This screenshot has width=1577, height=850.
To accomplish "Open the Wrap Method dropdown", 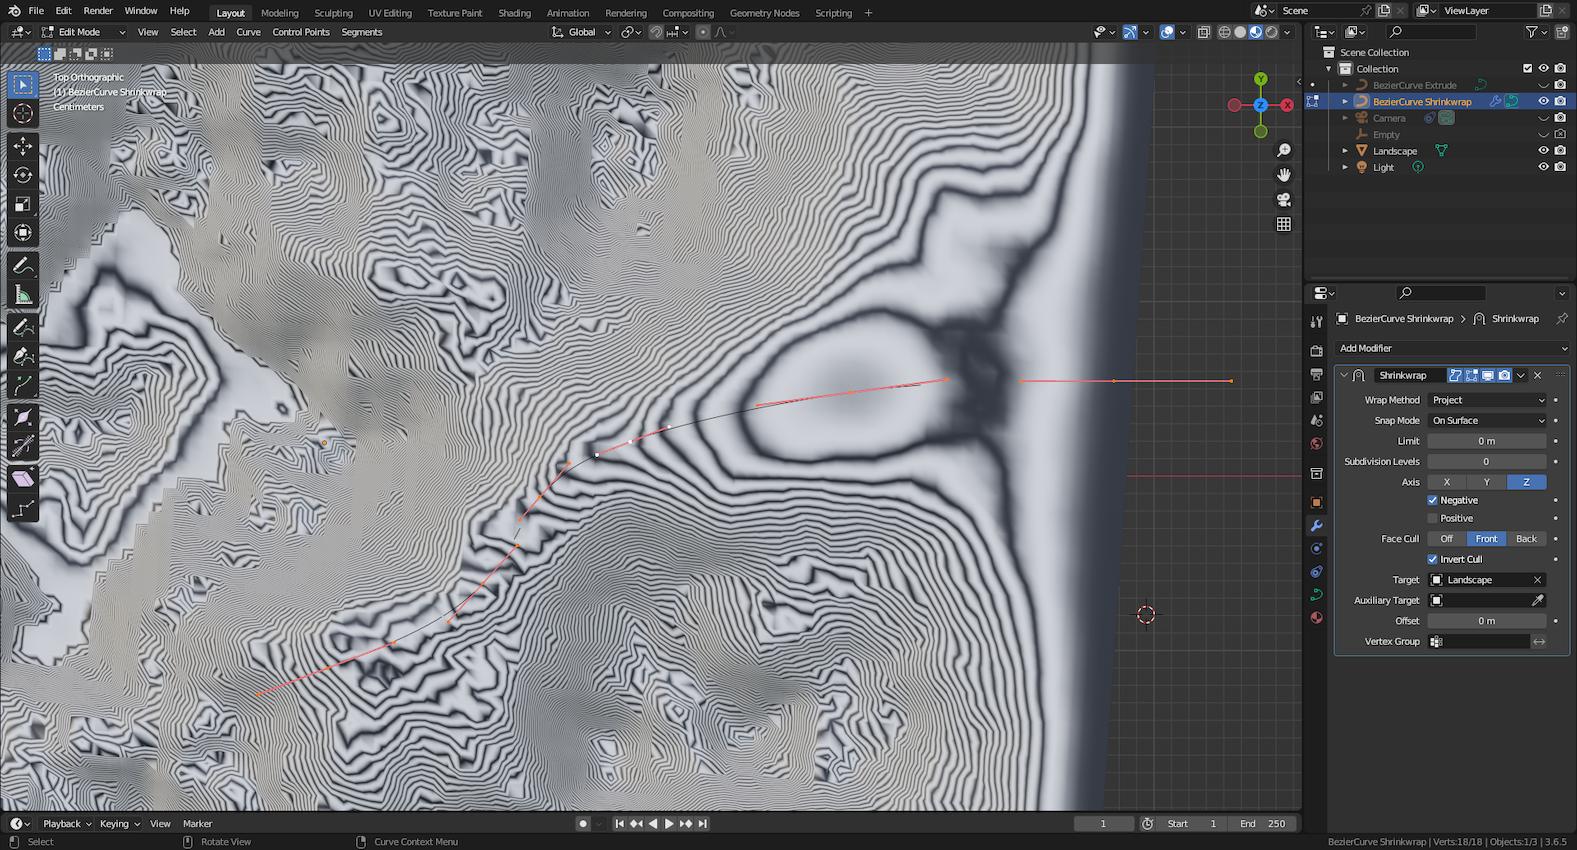I will click(1486, 400).
